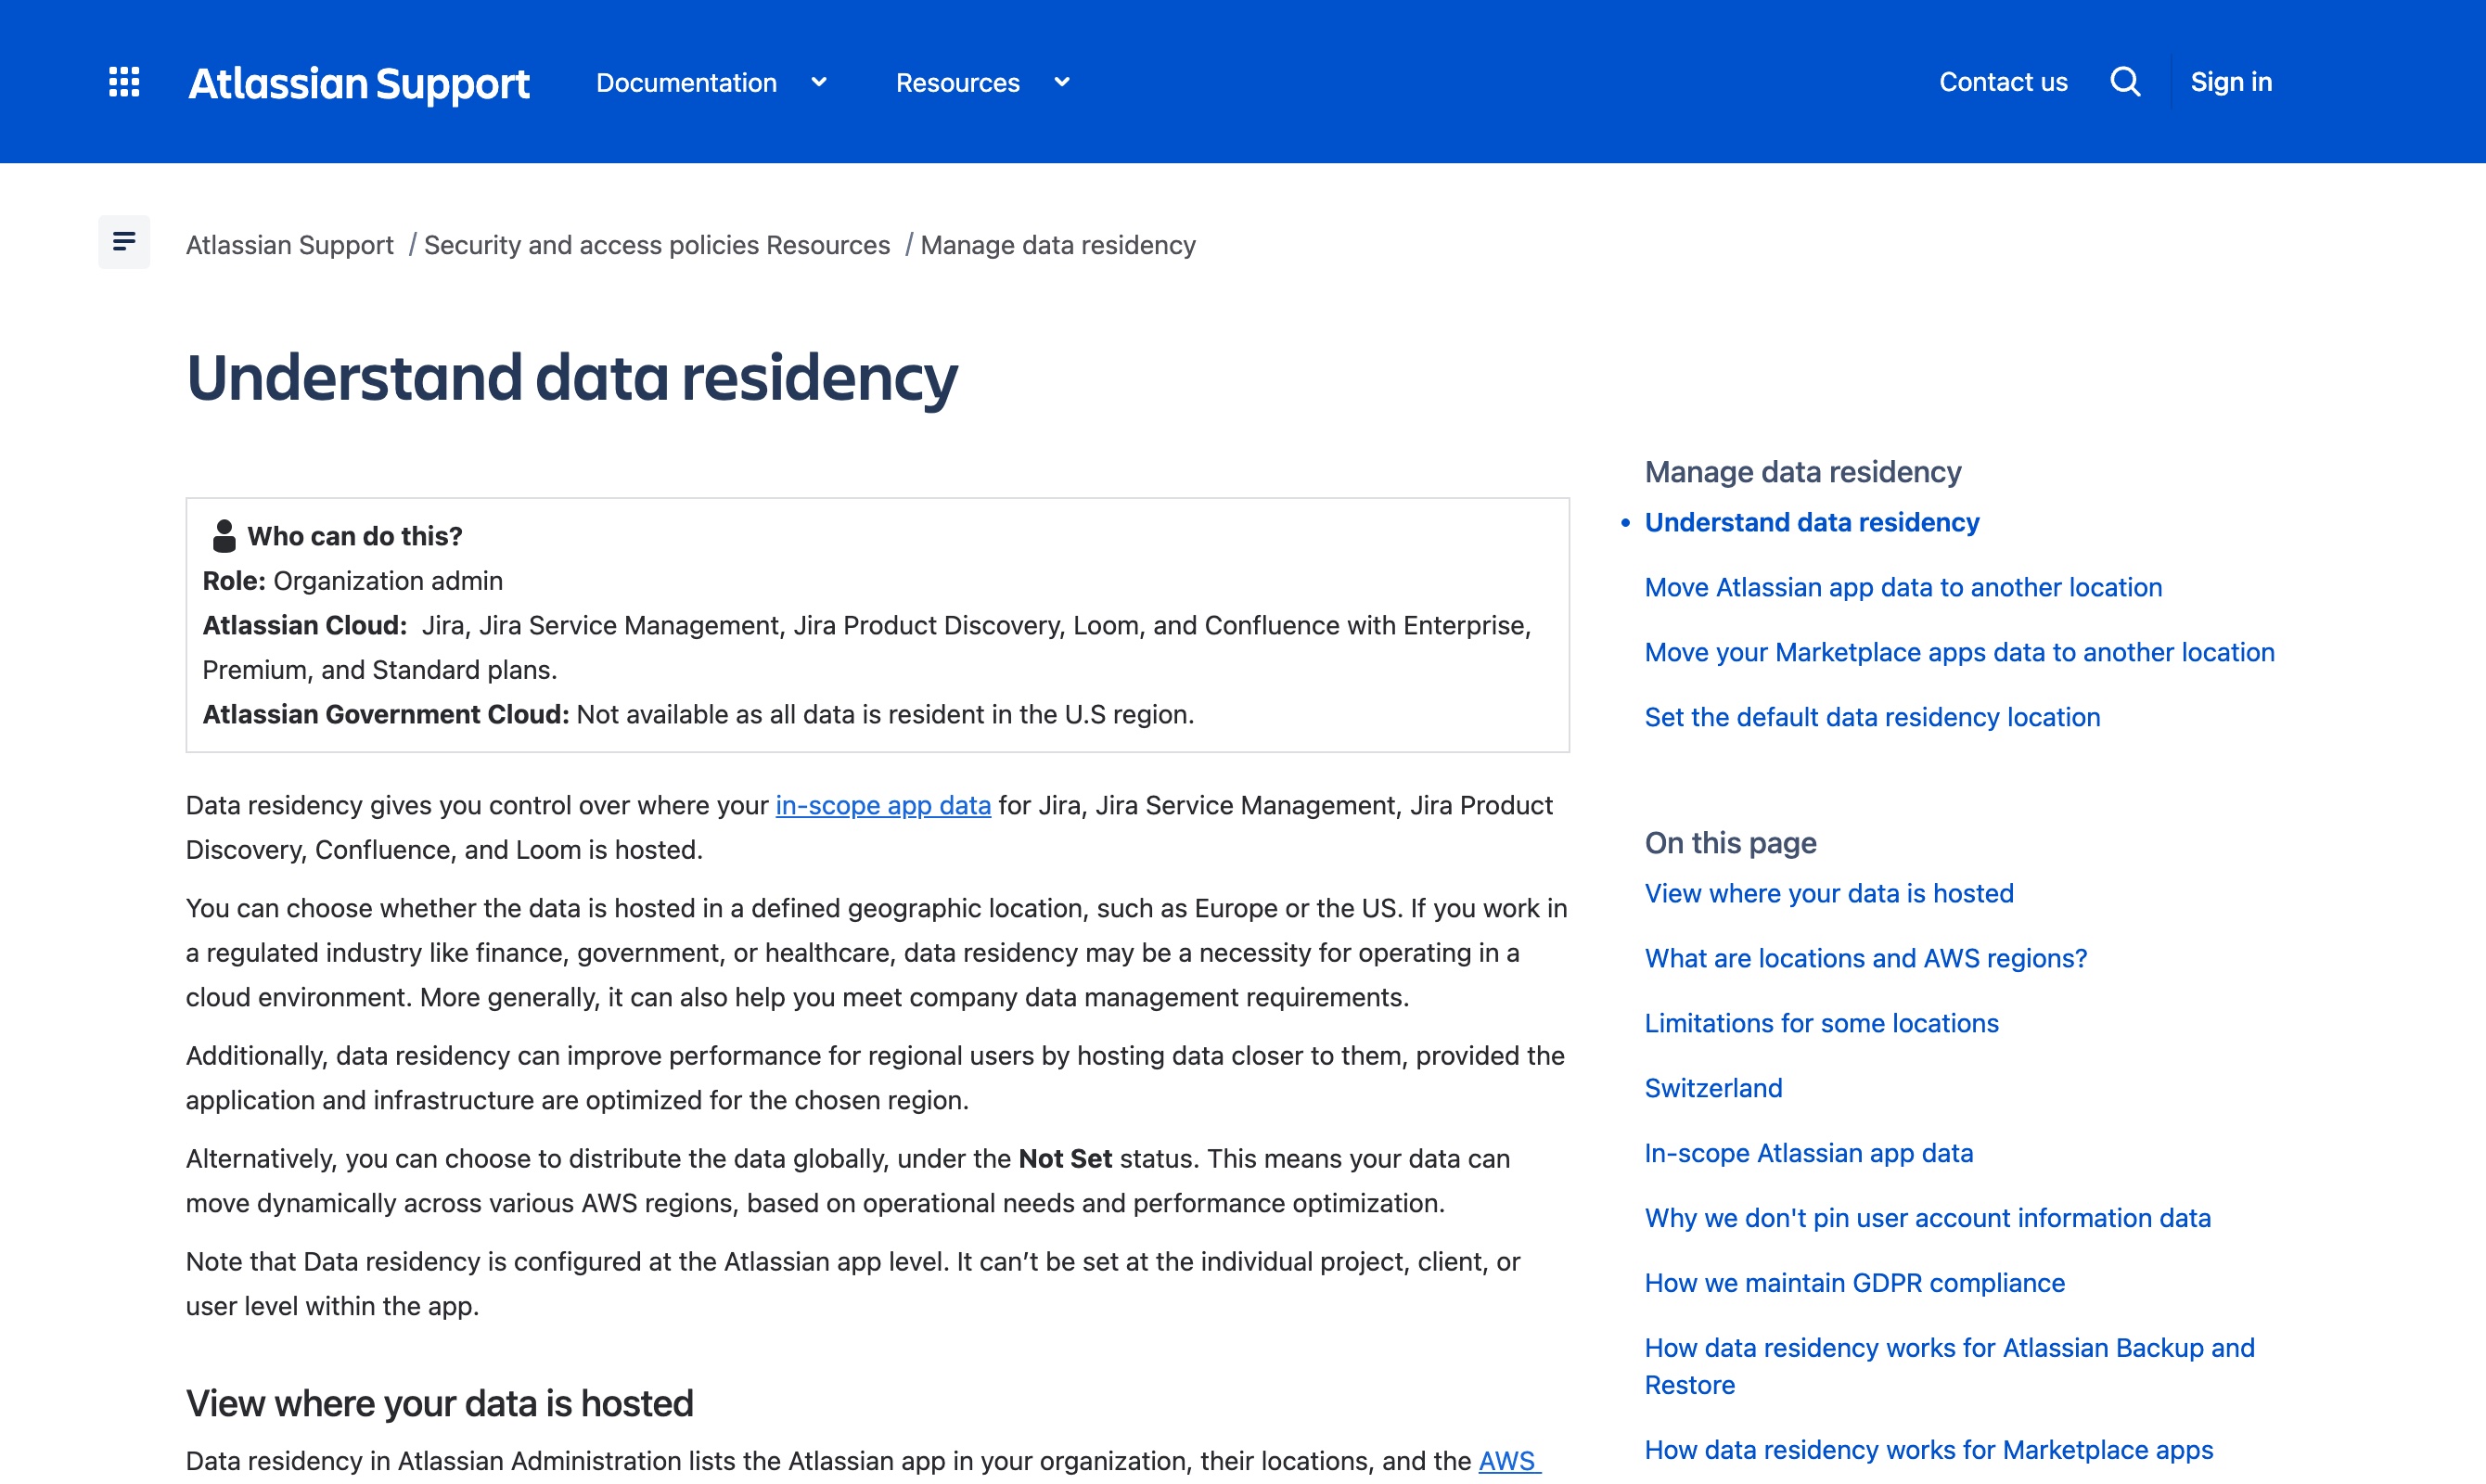Jump to Limitations for some locations
Image resolution: width=2486 pixels, height=1484 pixels.
(x=1821, y=1023)
